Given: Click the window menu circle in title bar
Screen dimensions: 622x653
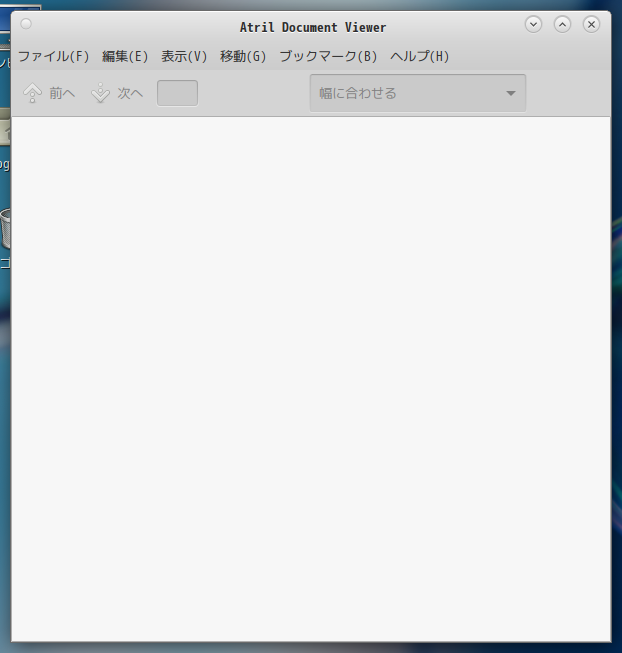Looking at the screenshot, I should pyautogui.click(x=26, y=24).
